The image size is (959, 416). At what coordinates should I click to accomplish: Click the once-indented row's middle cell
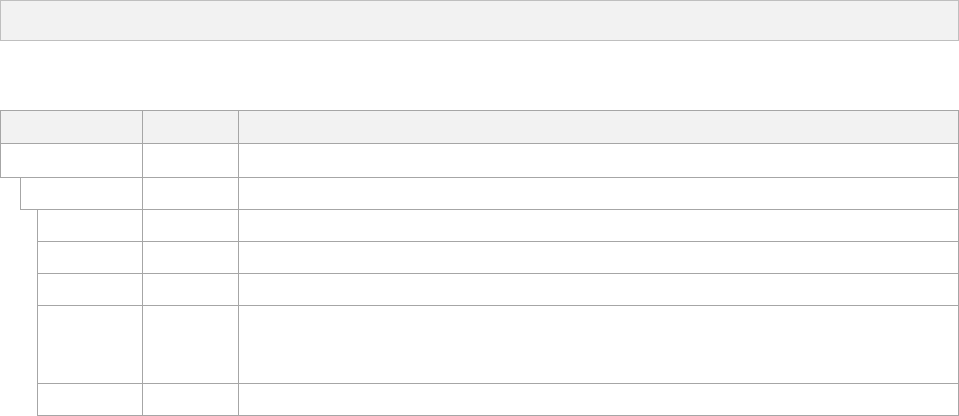click(x=190, y=193)
